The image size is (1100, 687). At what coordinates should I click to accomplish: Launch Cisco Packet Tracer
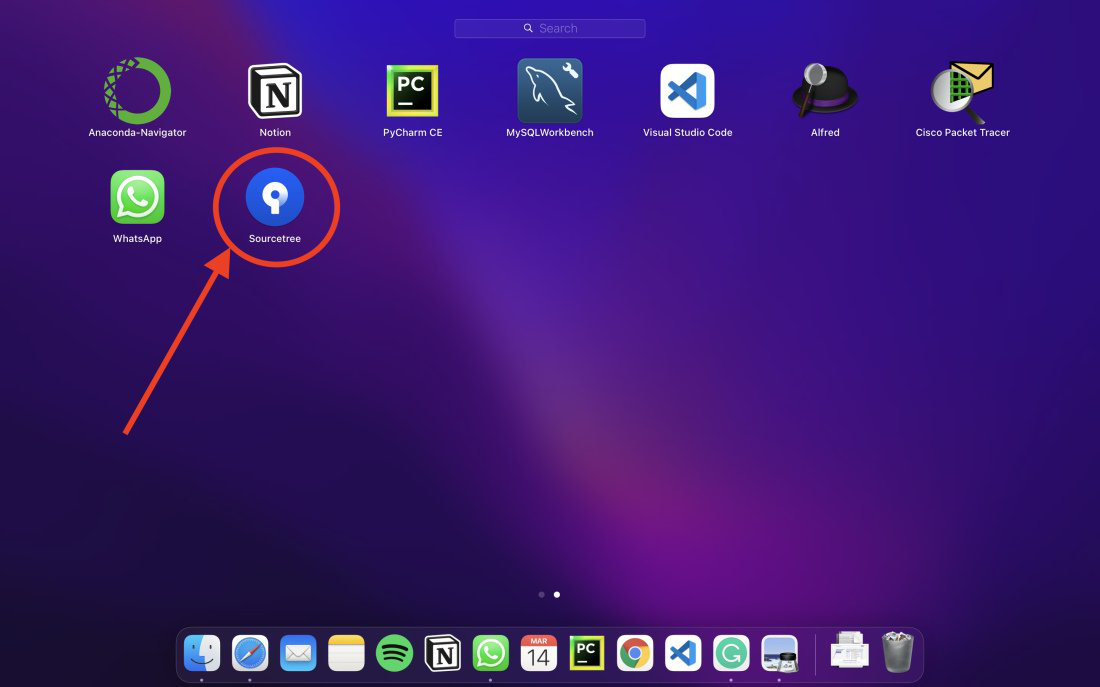962,91
